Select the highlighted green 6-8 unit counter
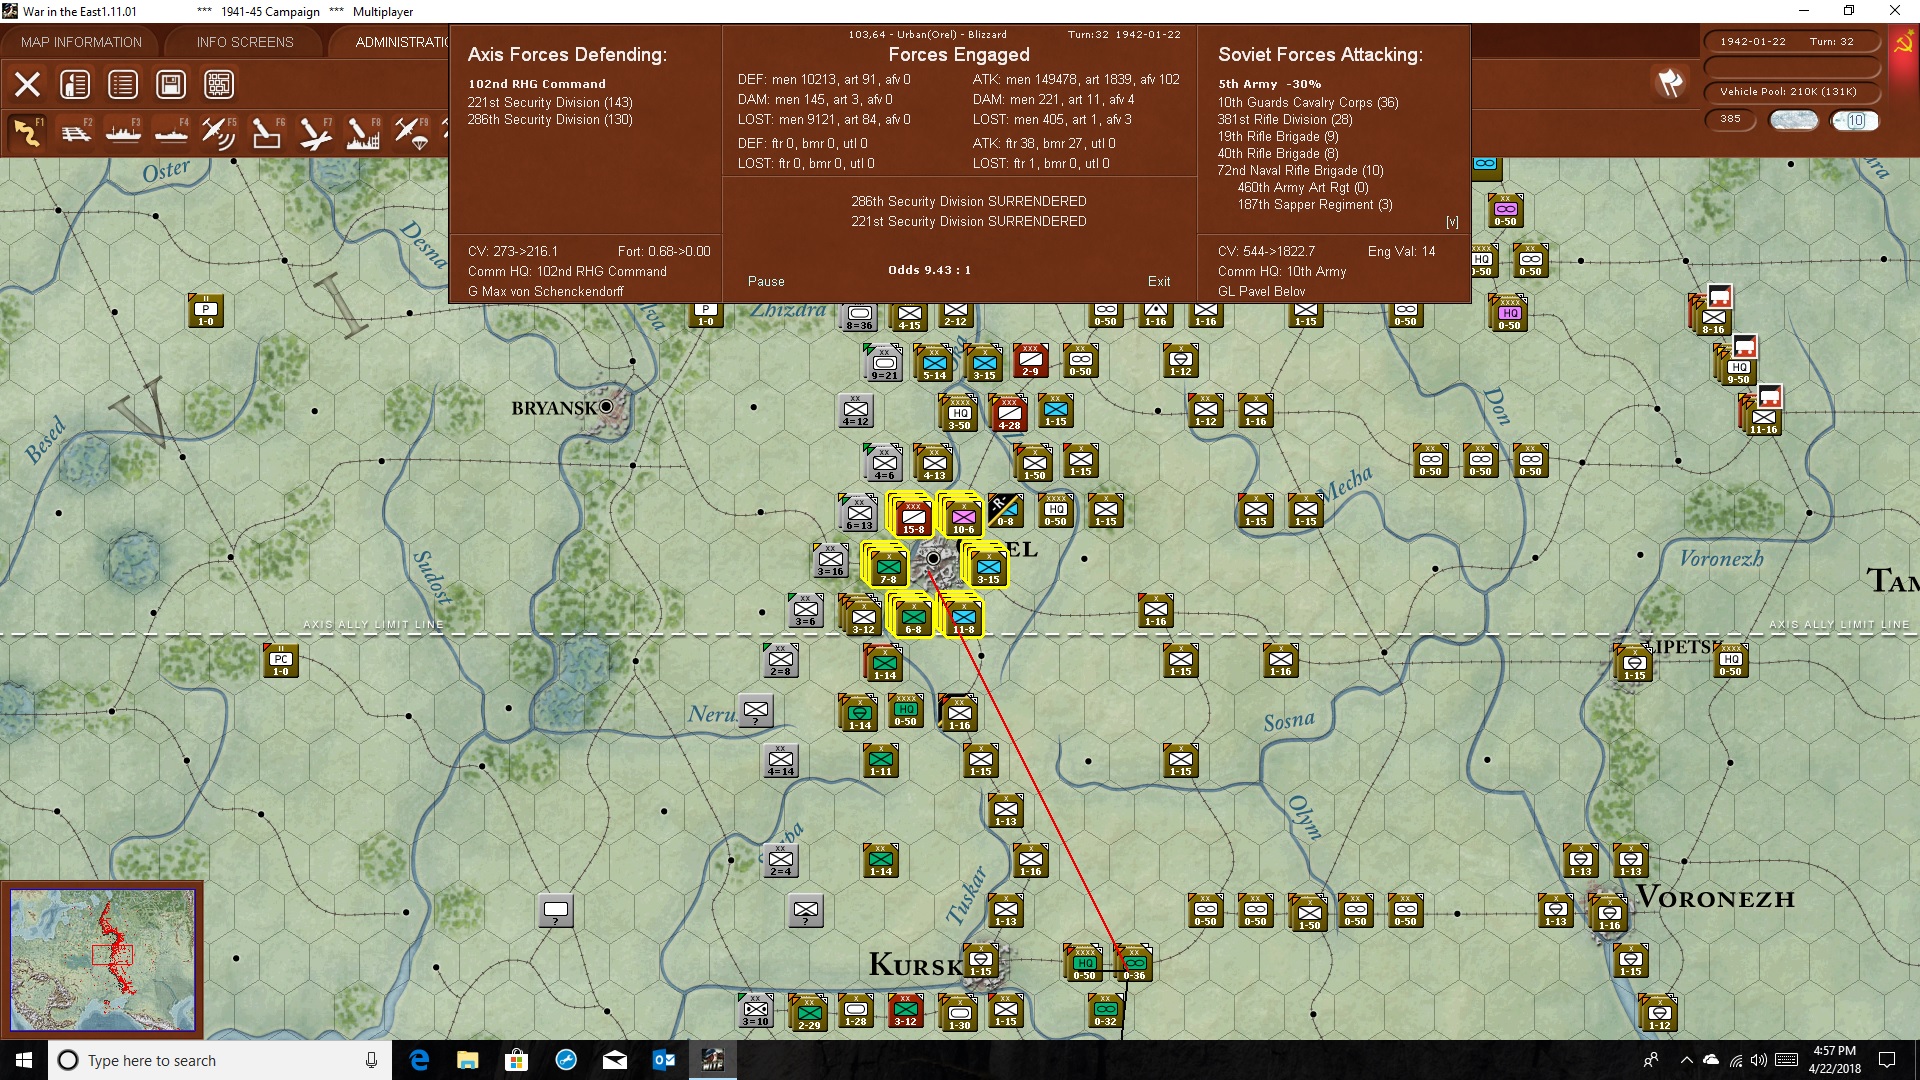Viewport: 1920px width, 1080px height. [913, 616]
